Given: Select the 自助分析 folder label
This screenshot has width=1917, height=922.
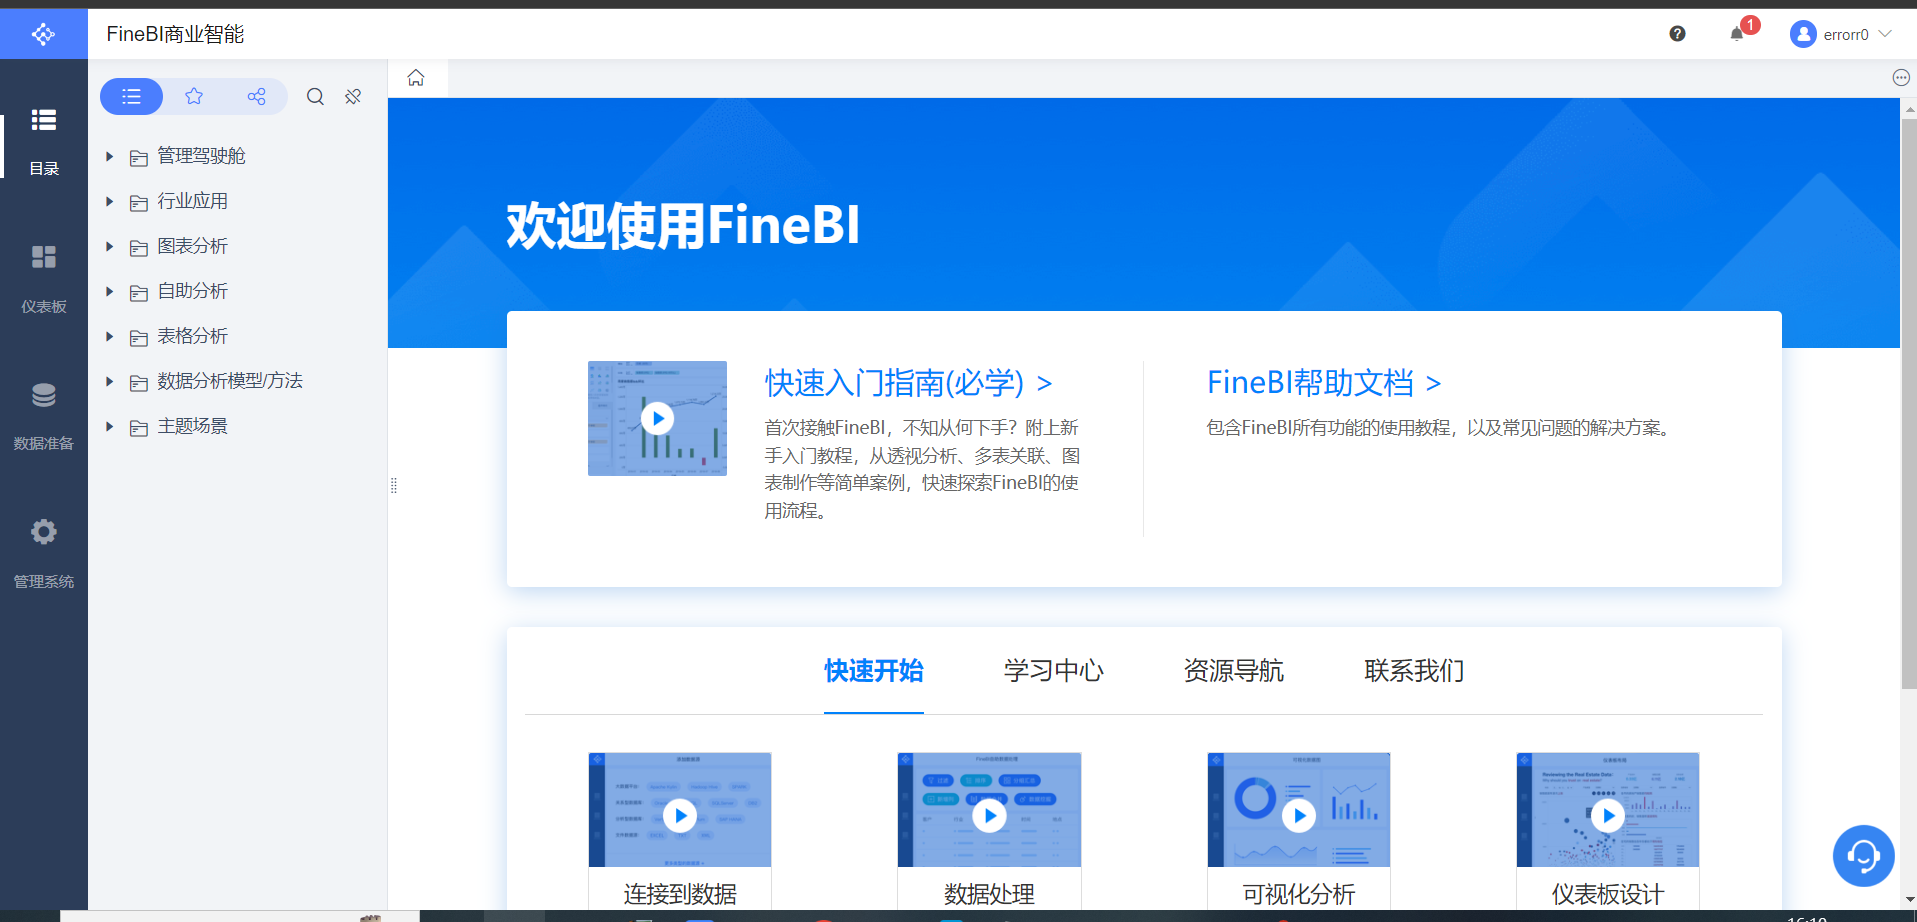Looking at the screenshot, I should pos(193,291).
